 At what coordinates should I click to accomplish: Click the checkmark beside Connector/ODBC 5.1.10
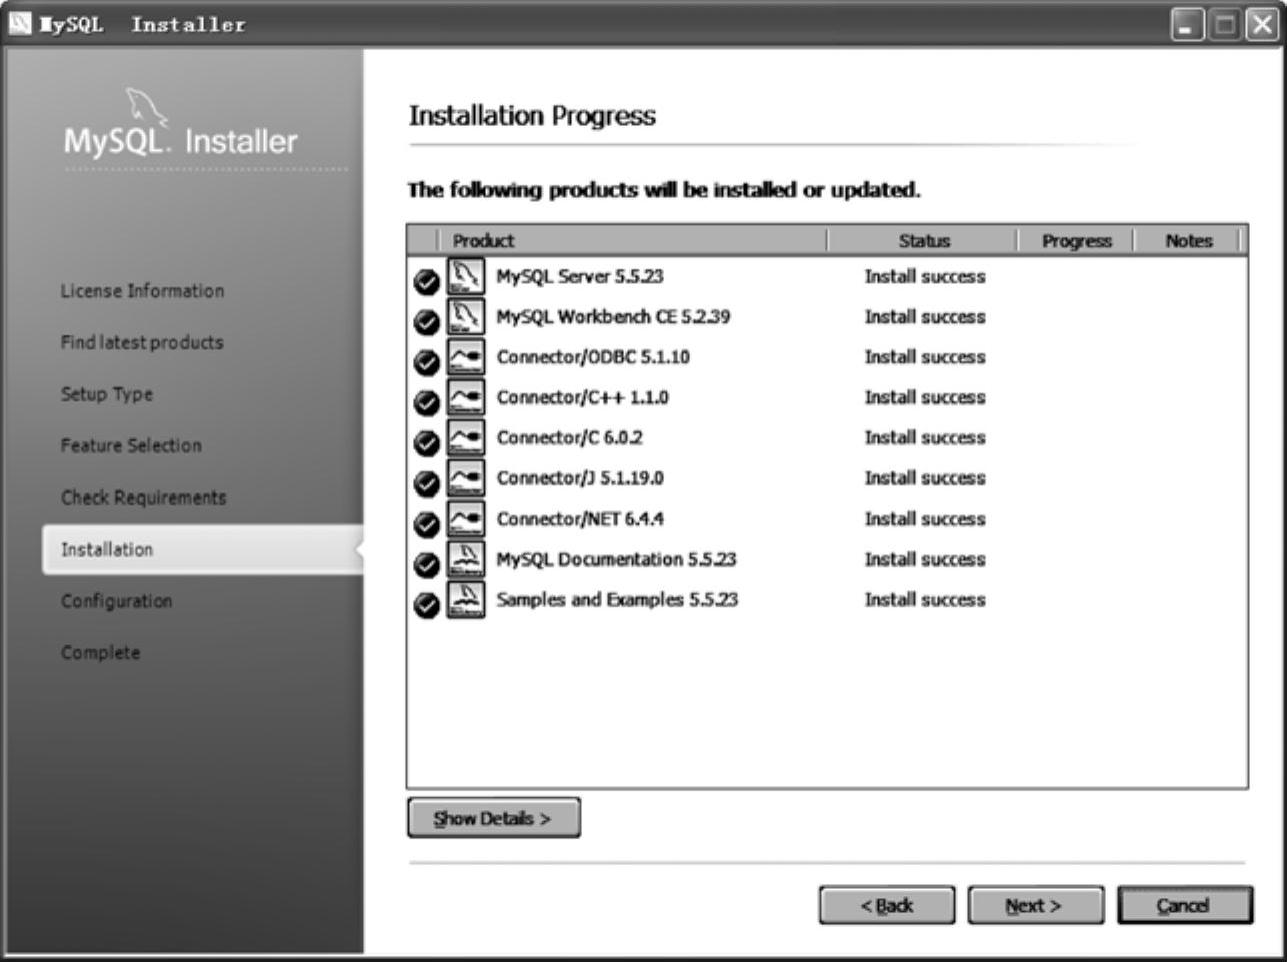click(x=427, y=362)
